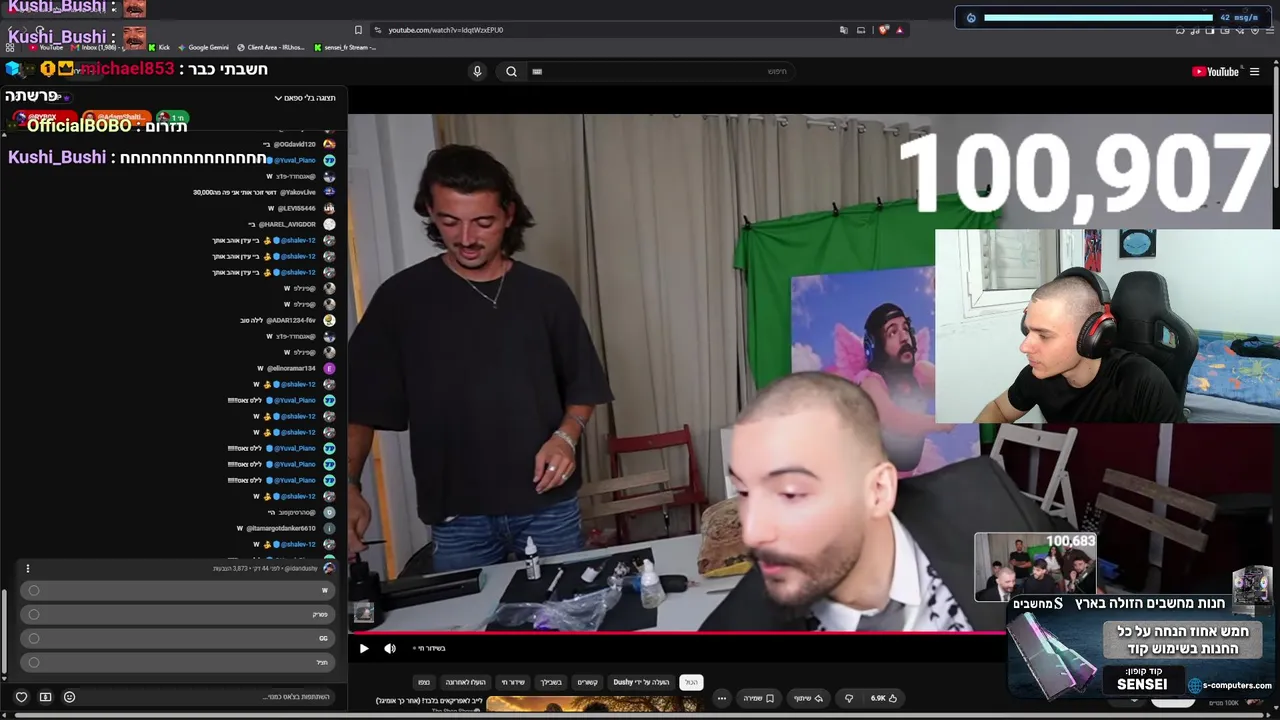Play the YouTube video
Image resolution: width=1280 pixels, height=720 pixels.
(364, 648)
